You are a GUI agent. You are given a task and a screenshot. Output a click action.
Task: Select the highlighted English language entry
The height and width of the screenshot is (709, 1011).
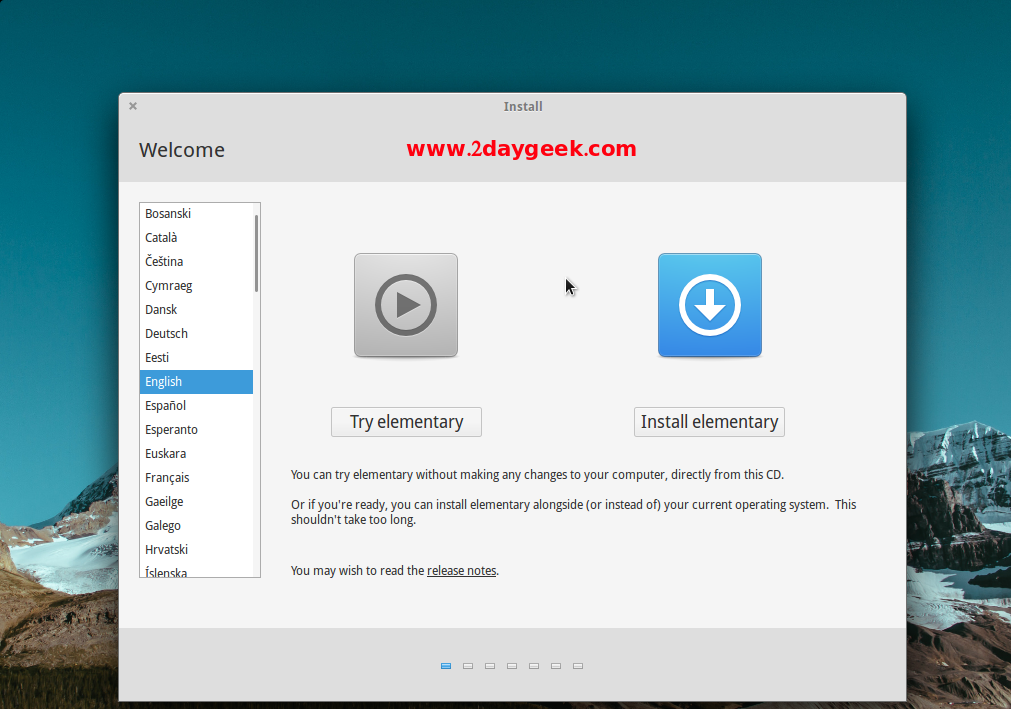(164, 382)
